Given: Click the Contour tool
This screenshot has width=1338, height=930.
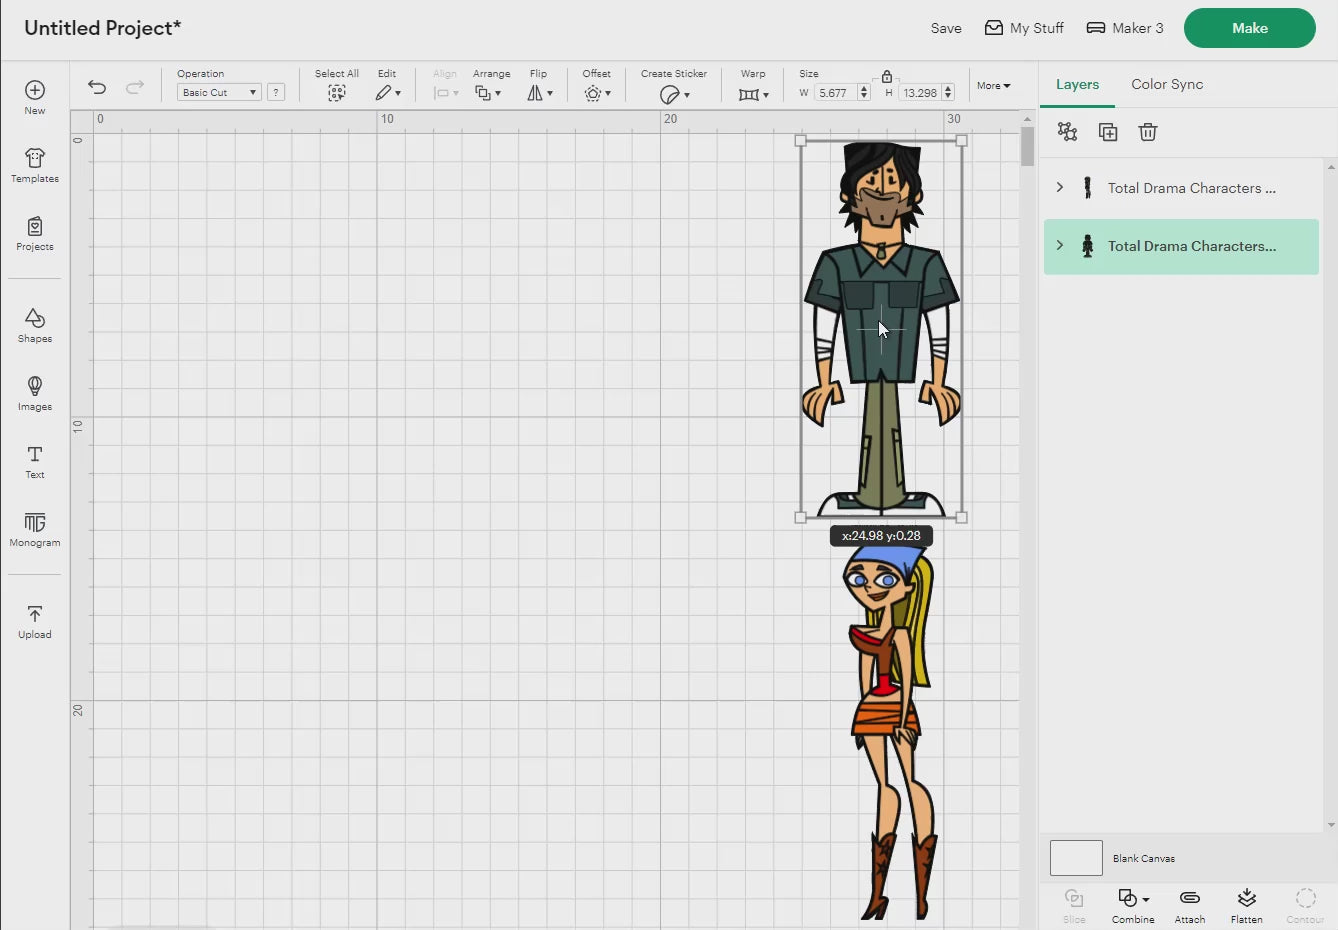Looking at the screenshot, I should click(1305, 905).
